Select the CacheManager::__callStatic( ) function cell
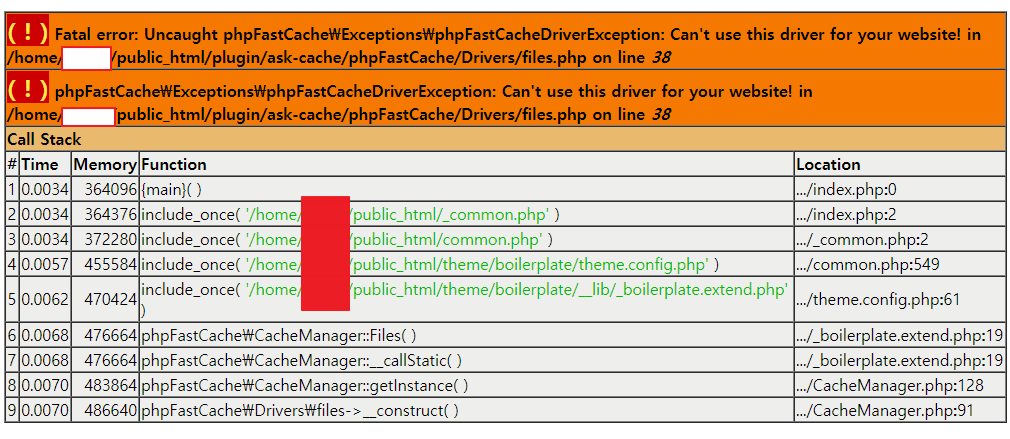Viewport: 1010px width, 439px height. (x=466, y=360)
